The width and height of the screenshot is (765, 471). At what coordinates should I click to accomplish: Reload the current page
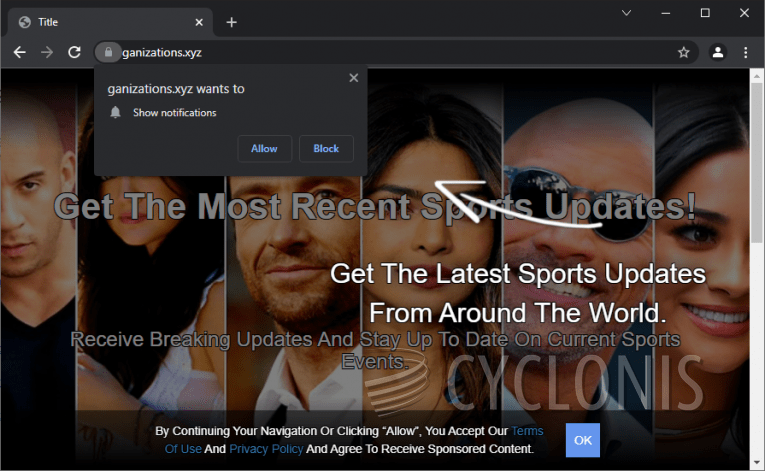74,52
